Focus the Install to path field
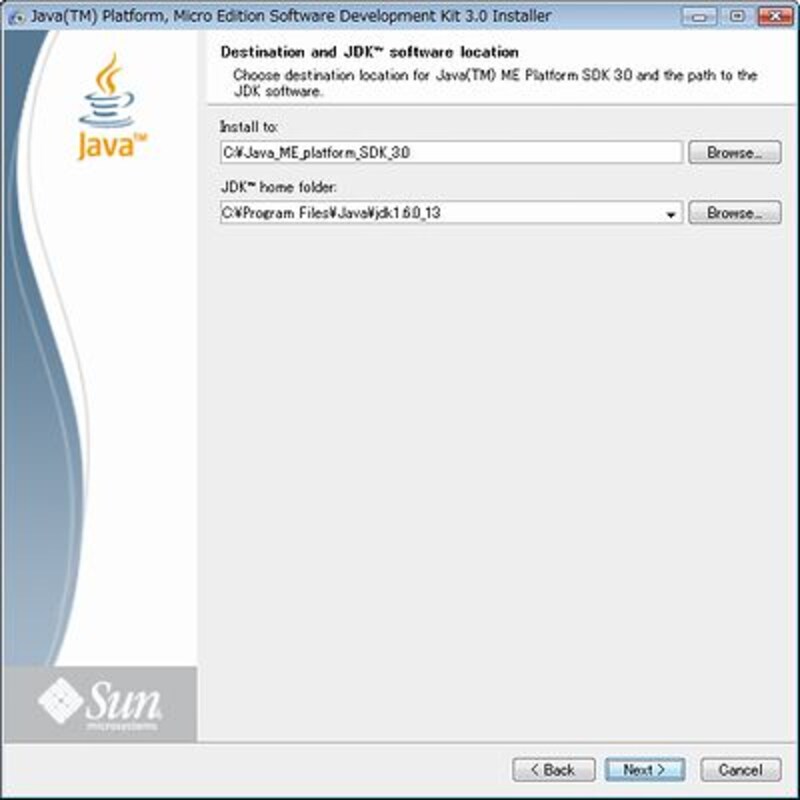 click(x=451, y=153)
